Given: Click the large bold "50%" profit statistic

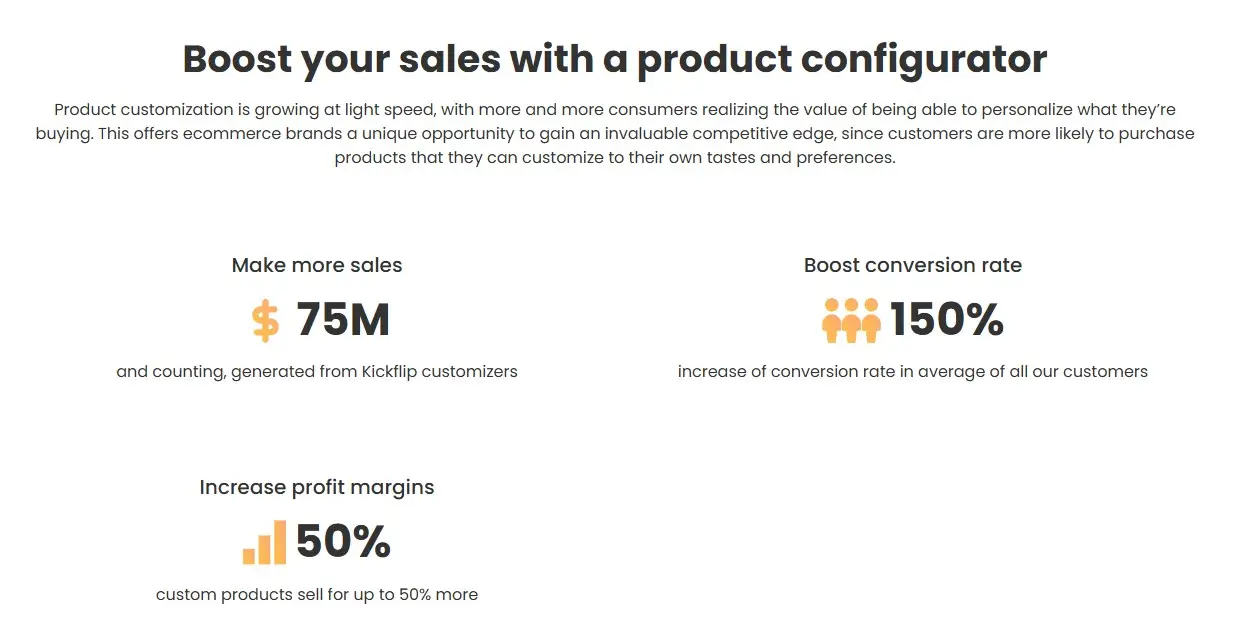Looking at the screenshot, I should (343, 542).
